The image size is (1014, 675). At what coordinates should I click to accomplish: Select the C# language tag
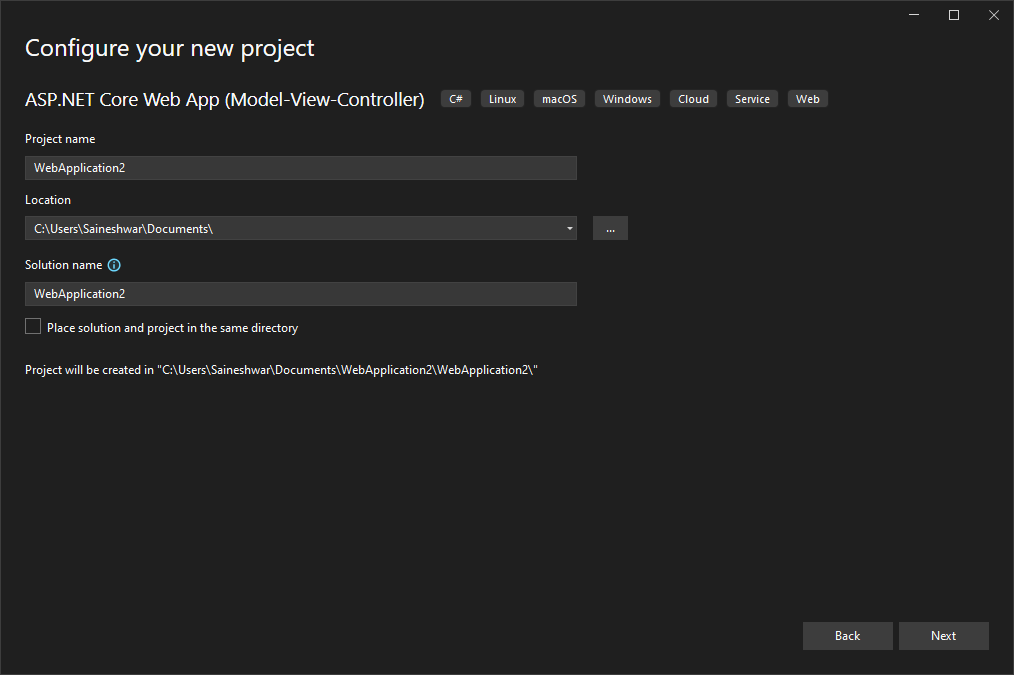click(455, 98)
